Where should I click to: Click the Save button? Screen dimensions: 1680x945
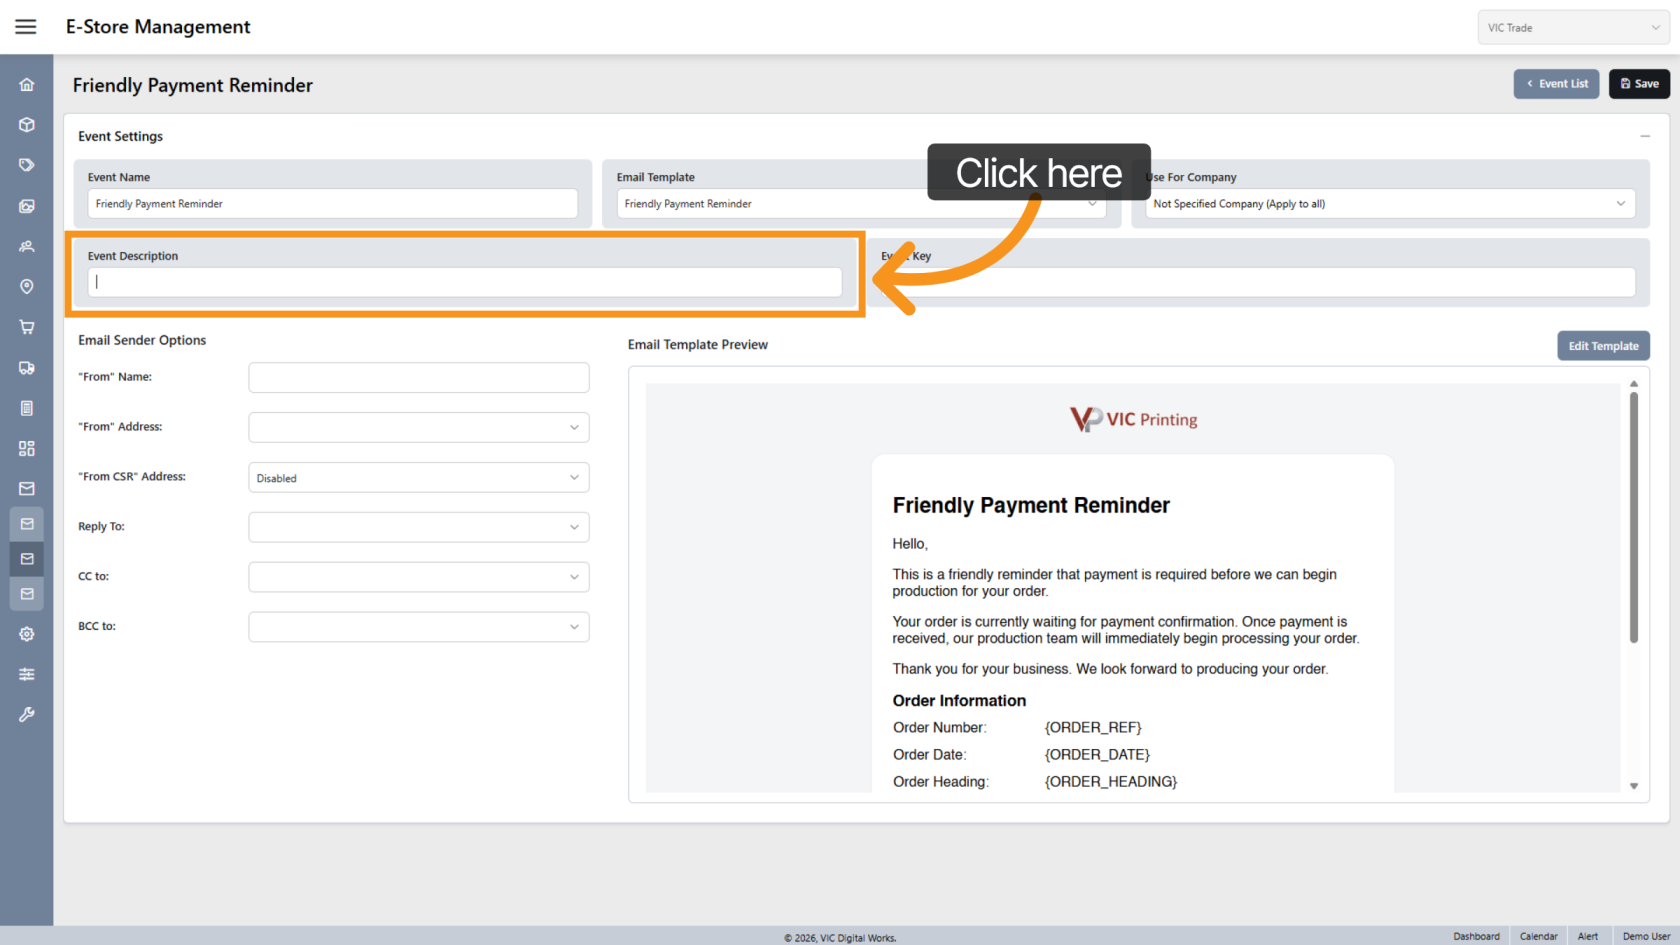(1639, 84)
